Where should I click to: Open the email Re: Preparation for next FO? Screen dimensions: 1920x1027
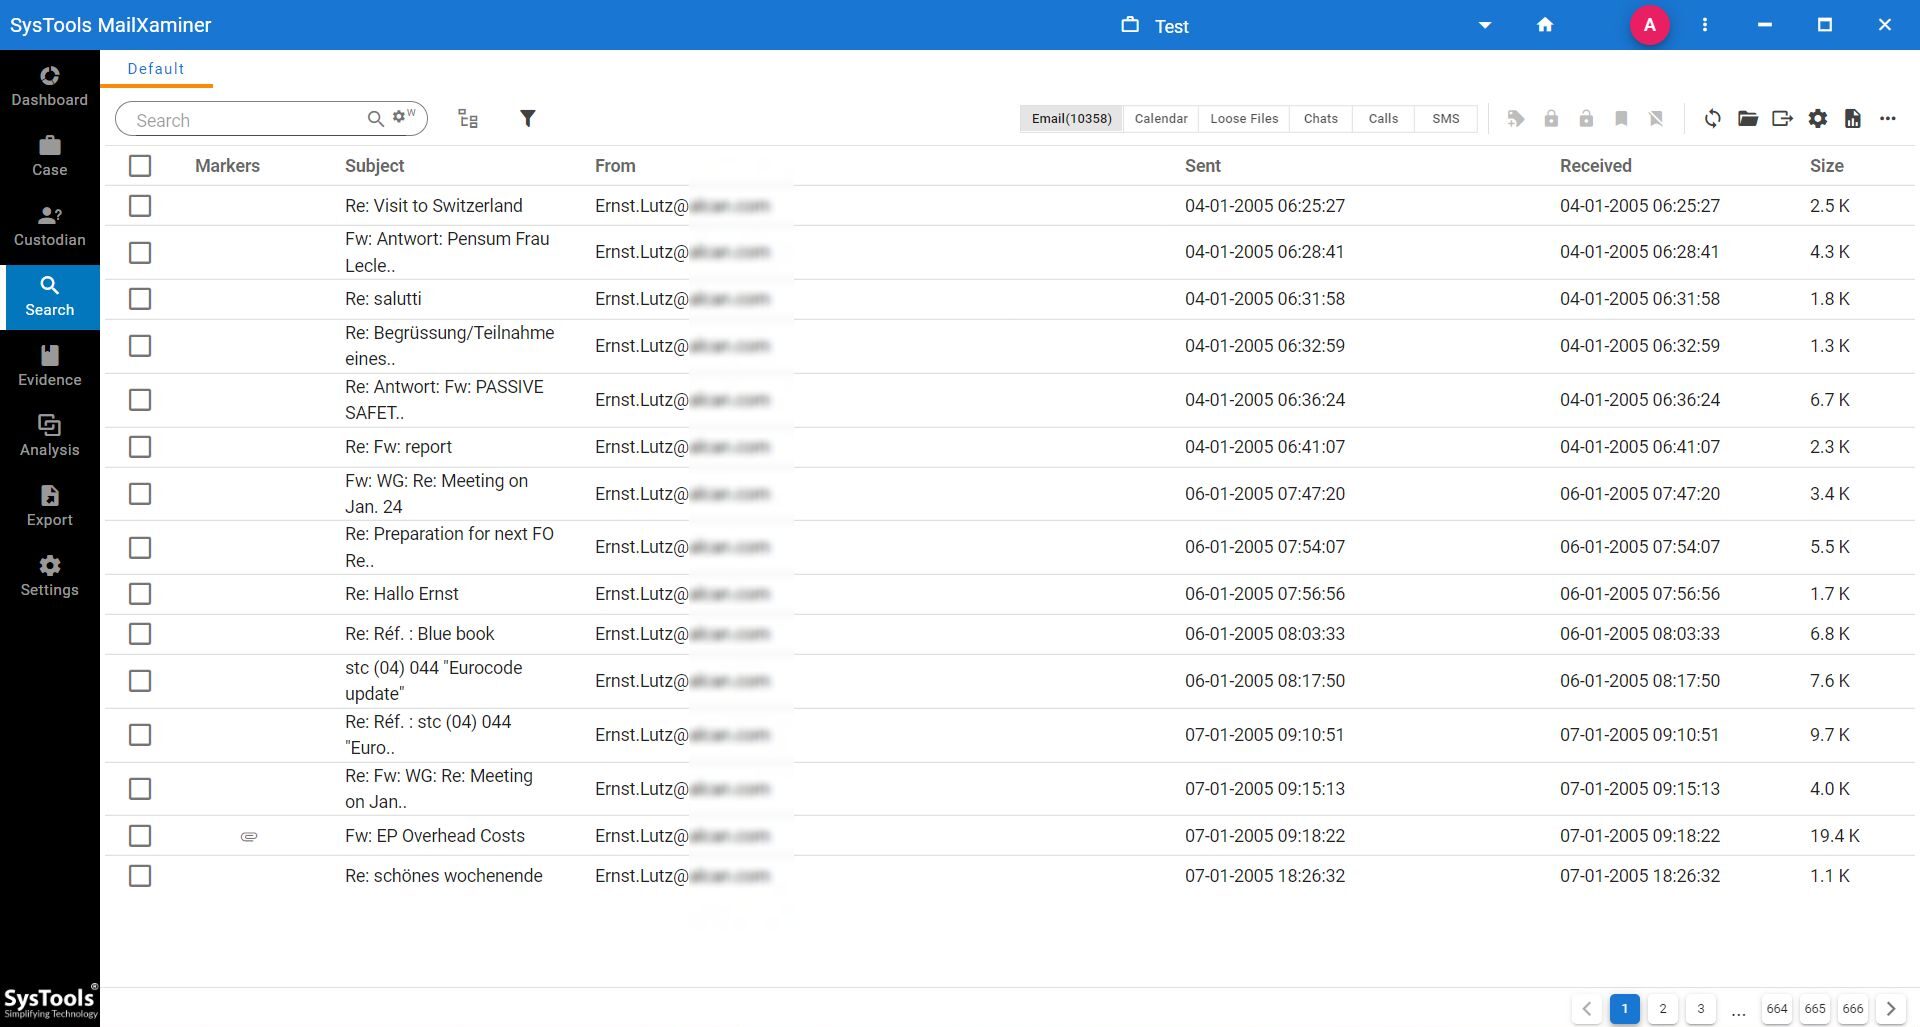coord(449,547)
